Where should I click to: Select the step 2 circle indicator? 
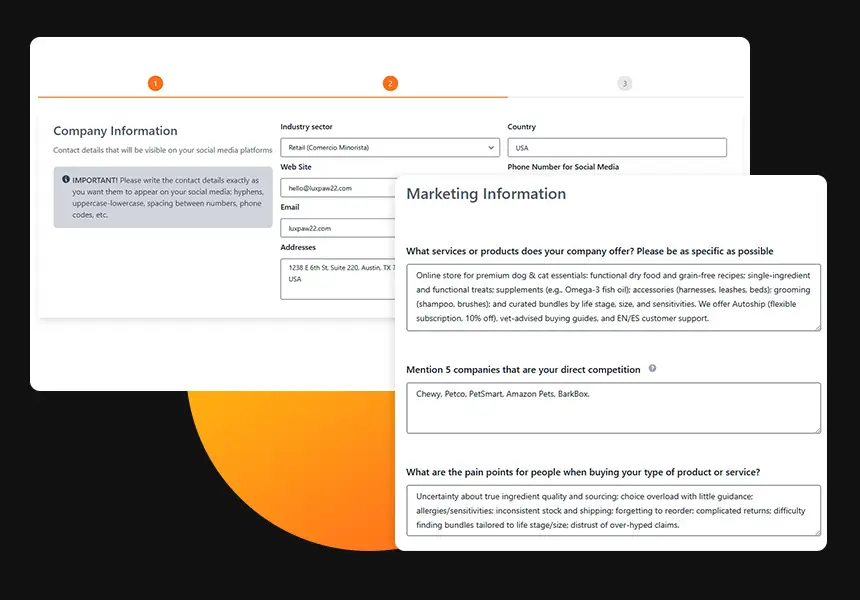390,84
